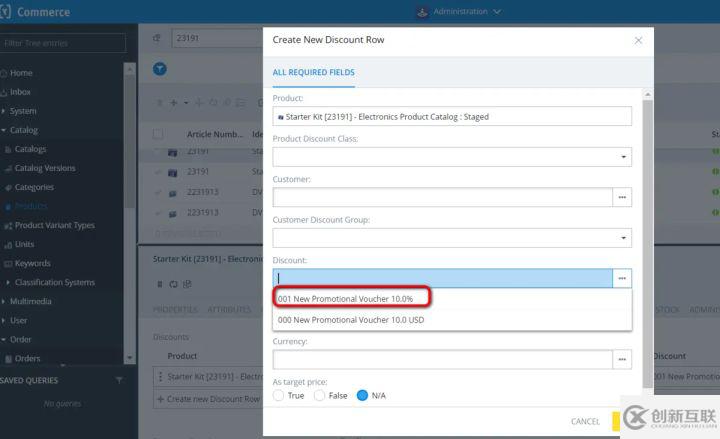
Task: Open Orders in the sidebar
Action: [28, 359]
